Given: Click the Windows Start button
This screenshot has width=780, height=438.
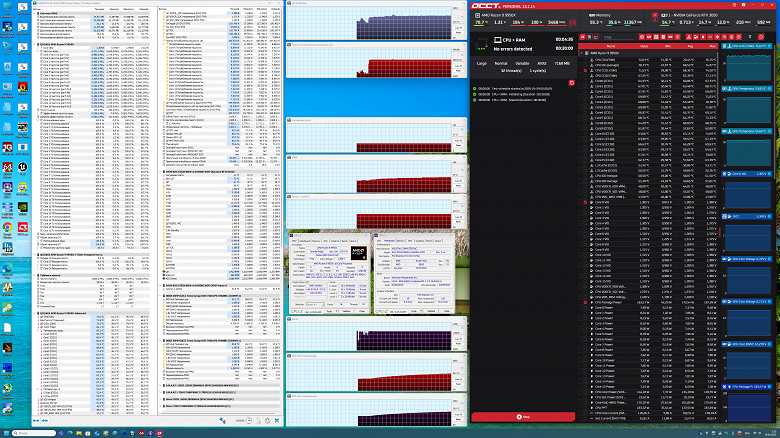Looking at the screenshot, I should (x=6, y=433).
